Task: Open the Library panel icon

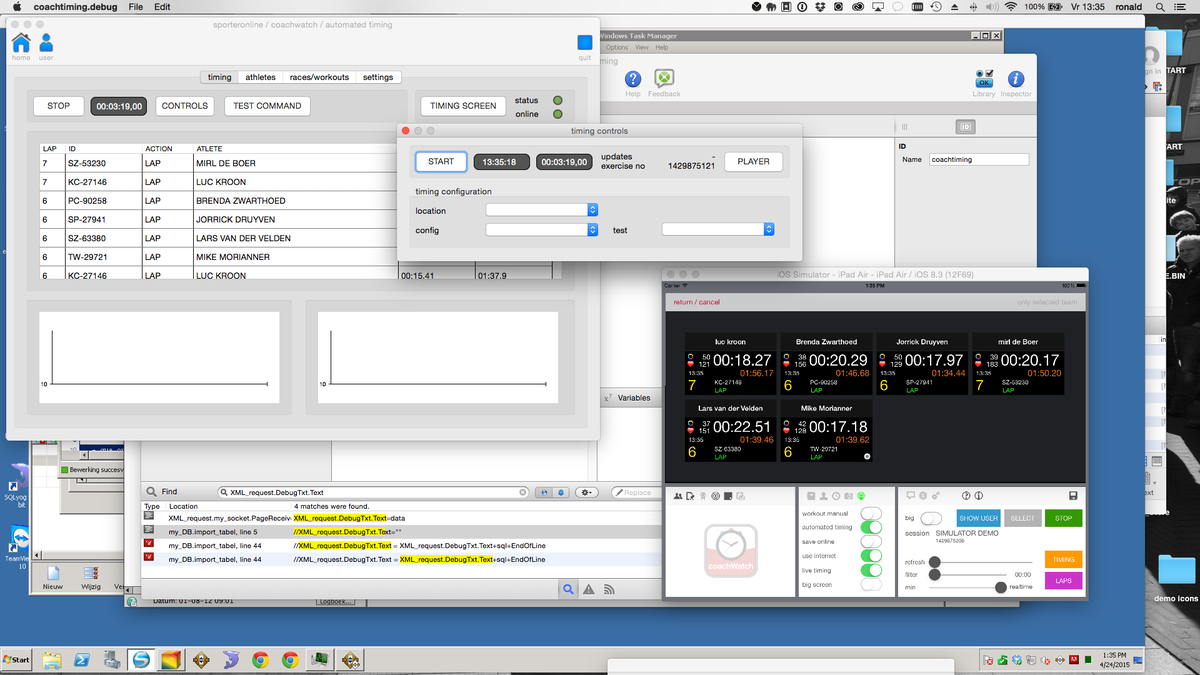Action: pyautogui.click(x=984, y=79)
